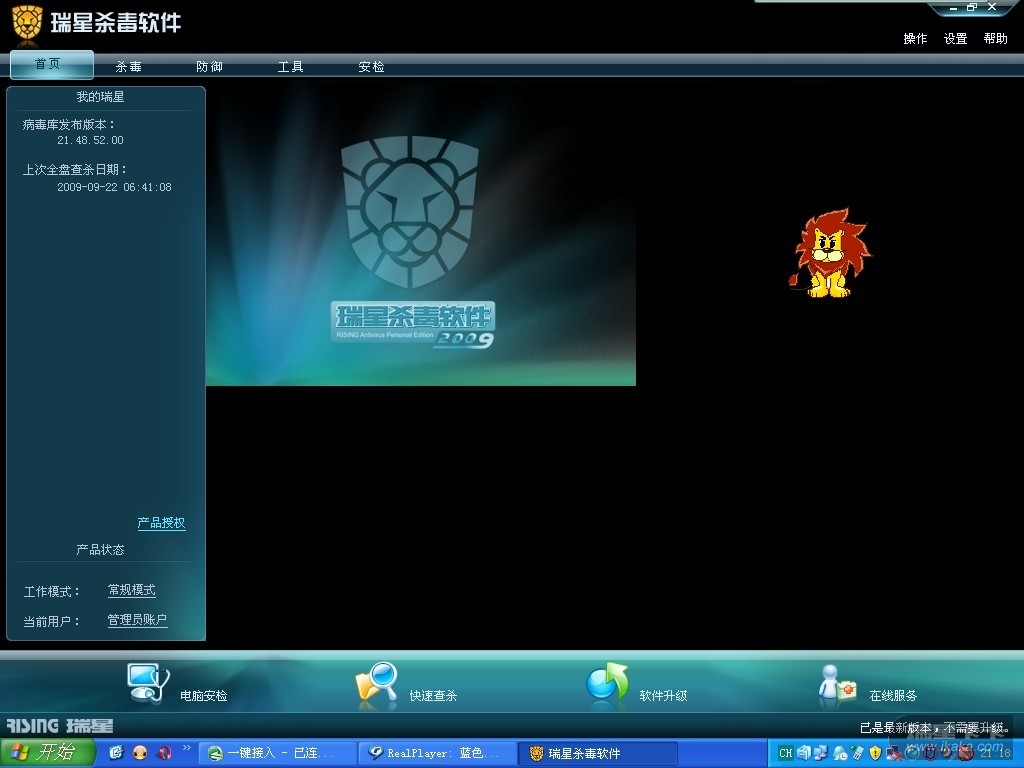Click the 软件升级 globe arrow icon
Image resolution: width=1024 pixels, height=768 pixels.
point(607,683)
